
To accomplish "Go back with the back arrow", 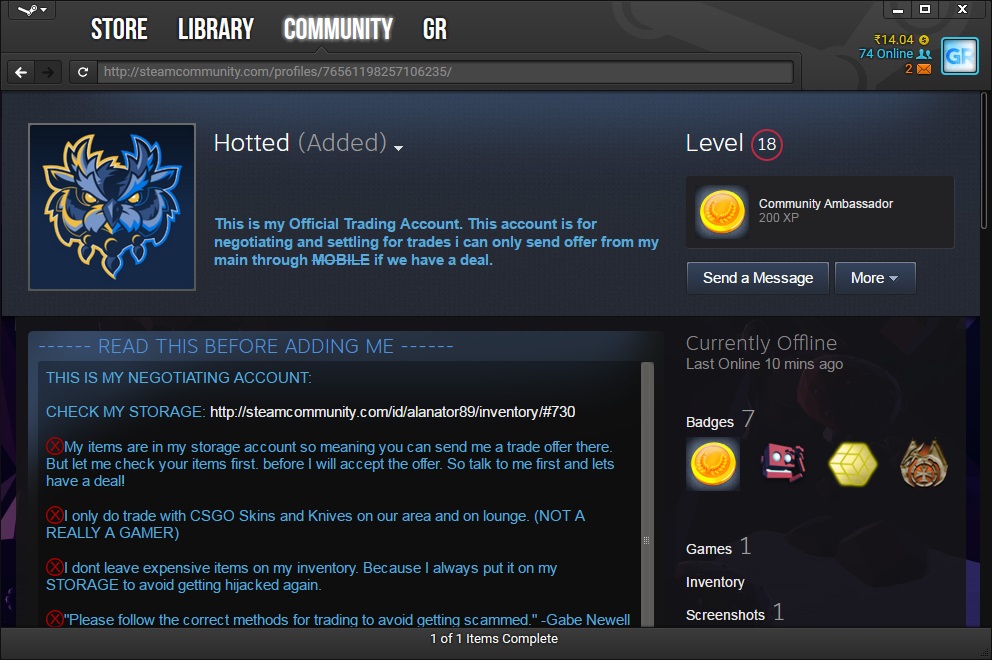I will click(21, 72).
